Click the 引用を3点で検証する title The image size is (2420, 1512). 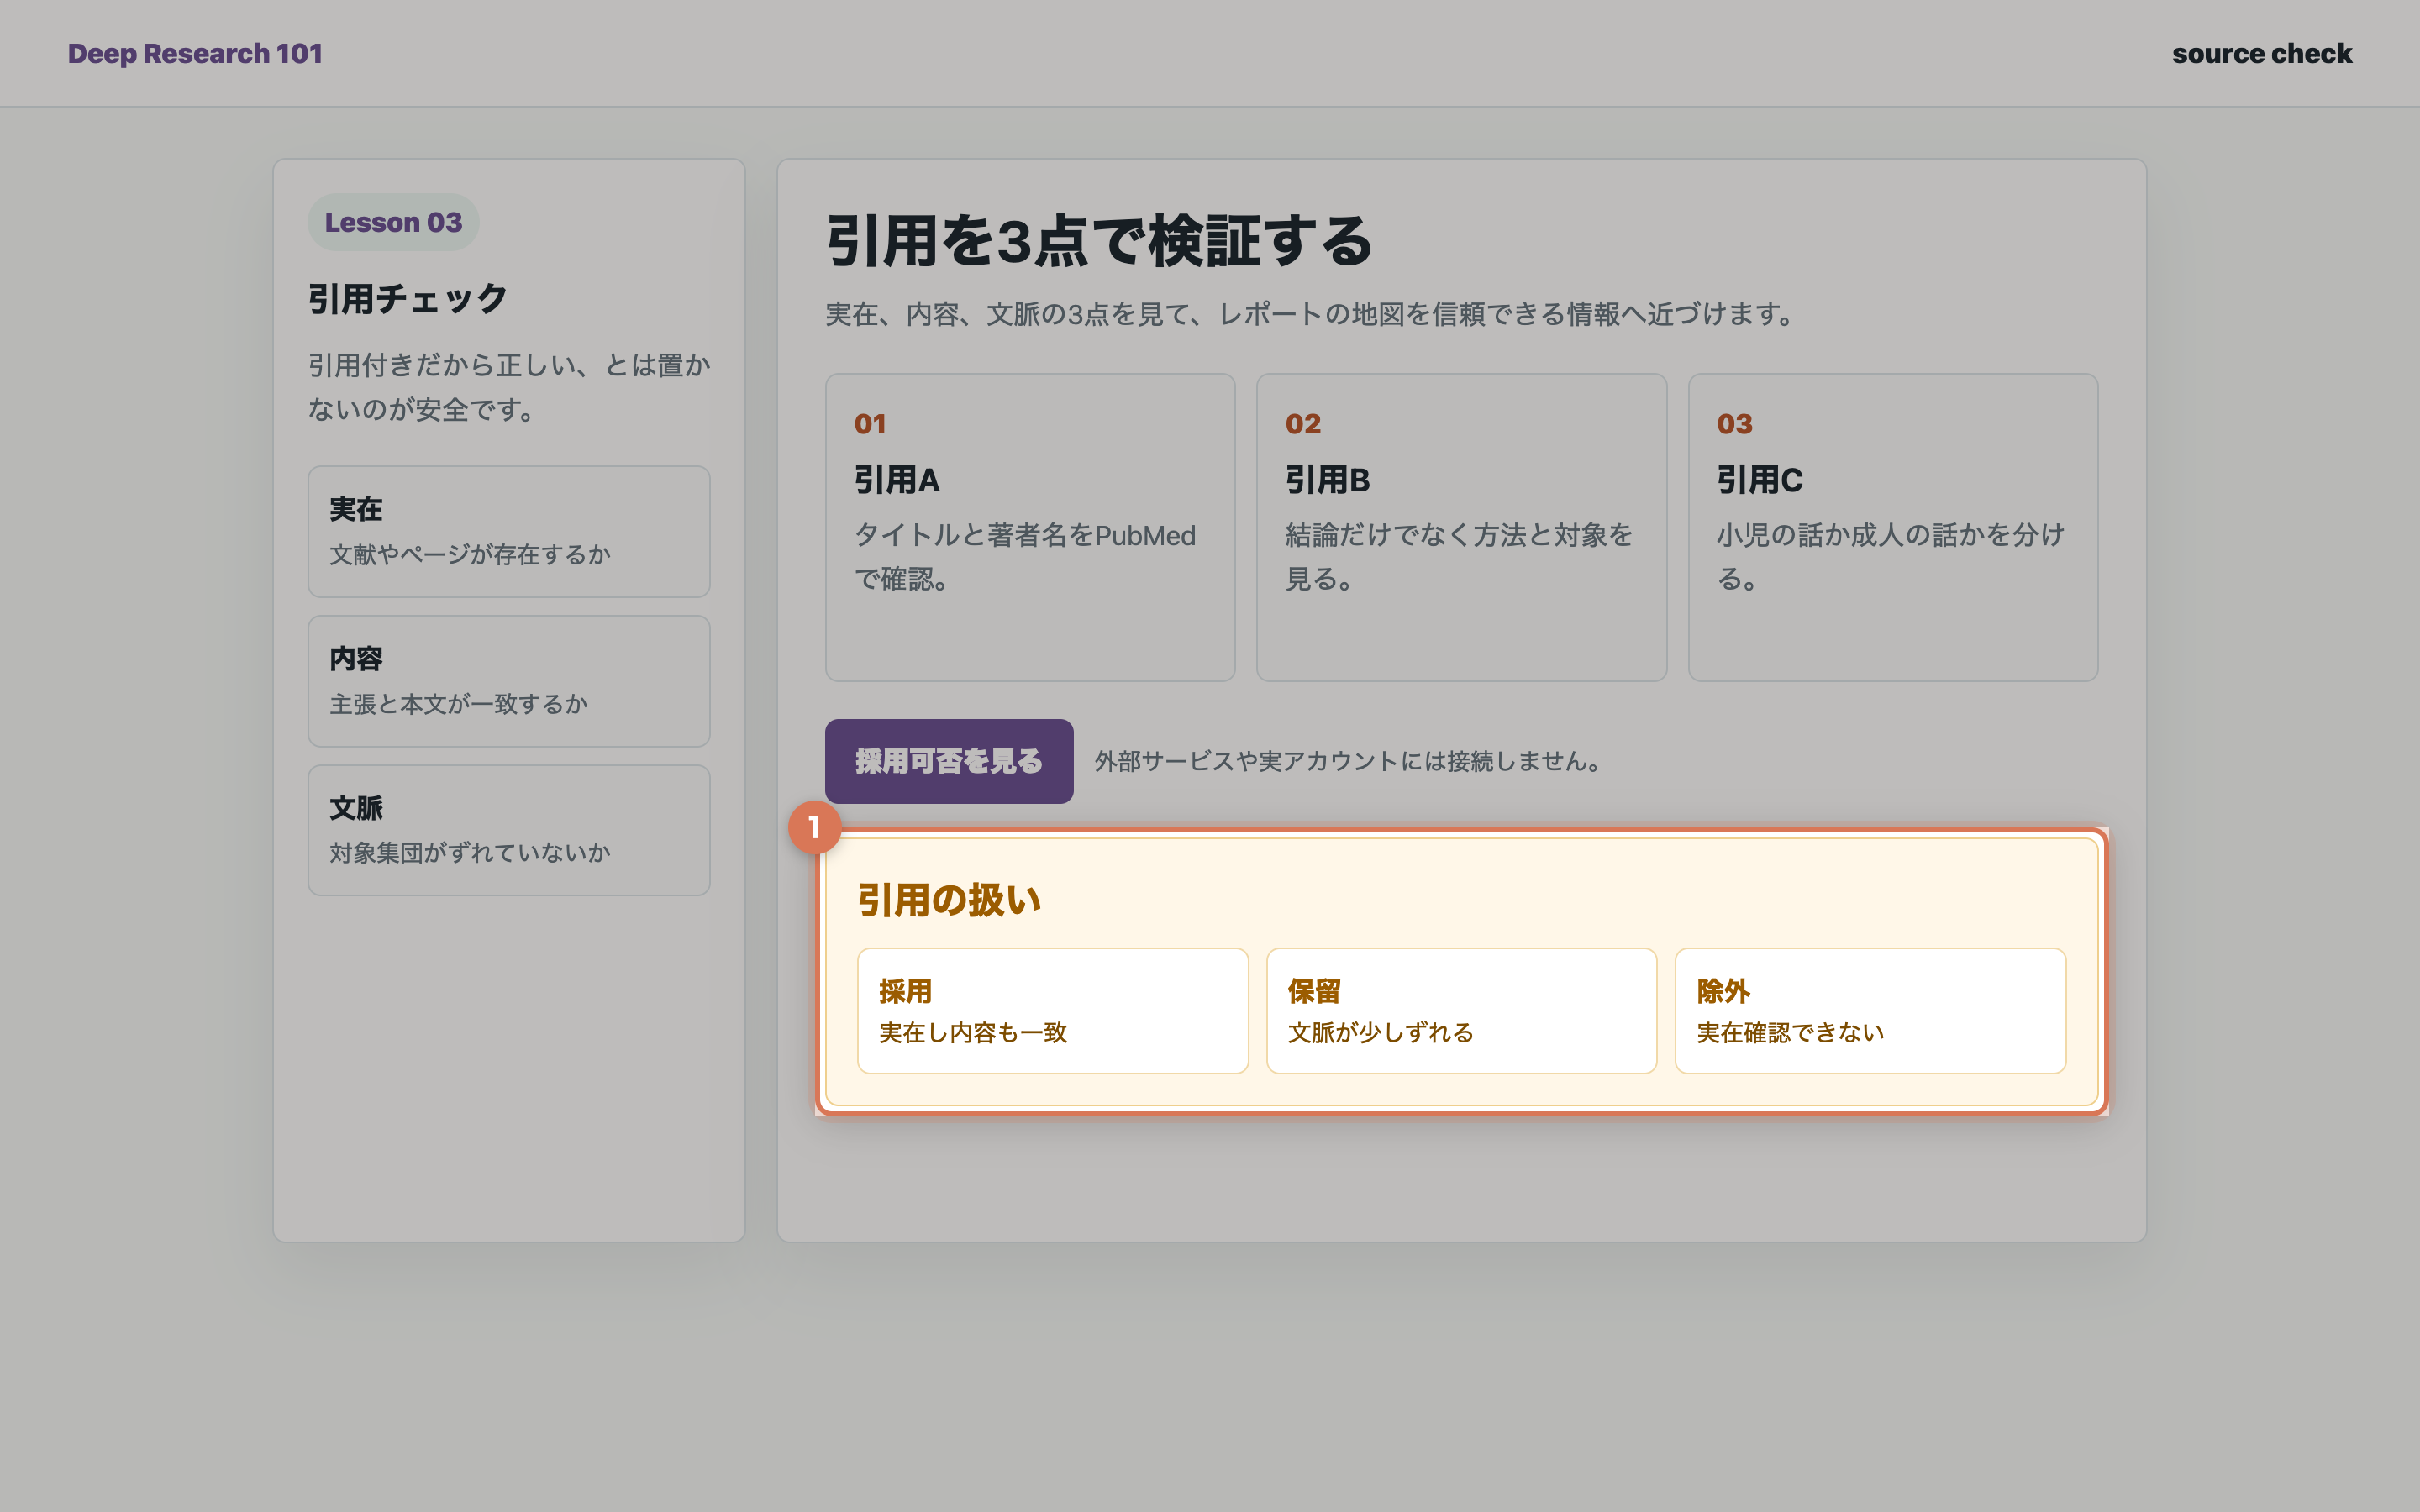click(x=1099, y=241)
